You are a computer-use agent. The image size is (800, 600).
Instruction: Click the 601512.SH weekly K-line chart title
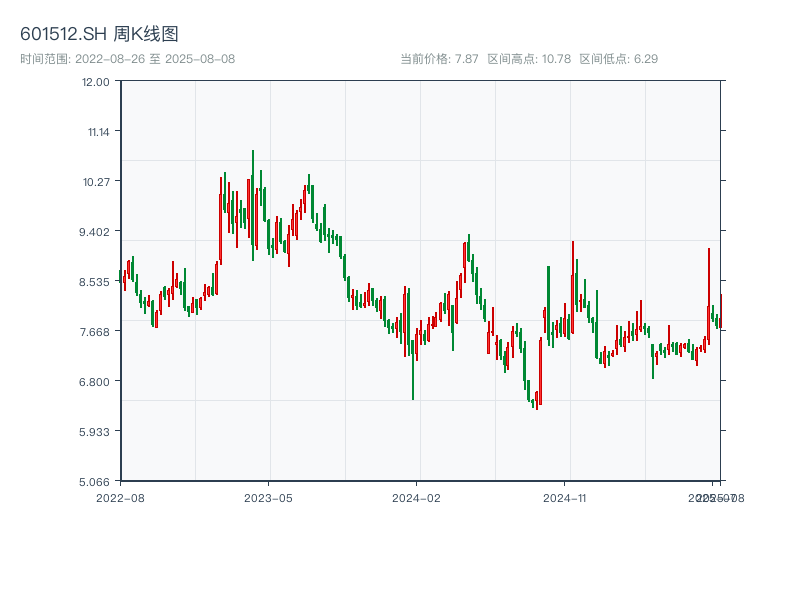(x=99, y=34)
